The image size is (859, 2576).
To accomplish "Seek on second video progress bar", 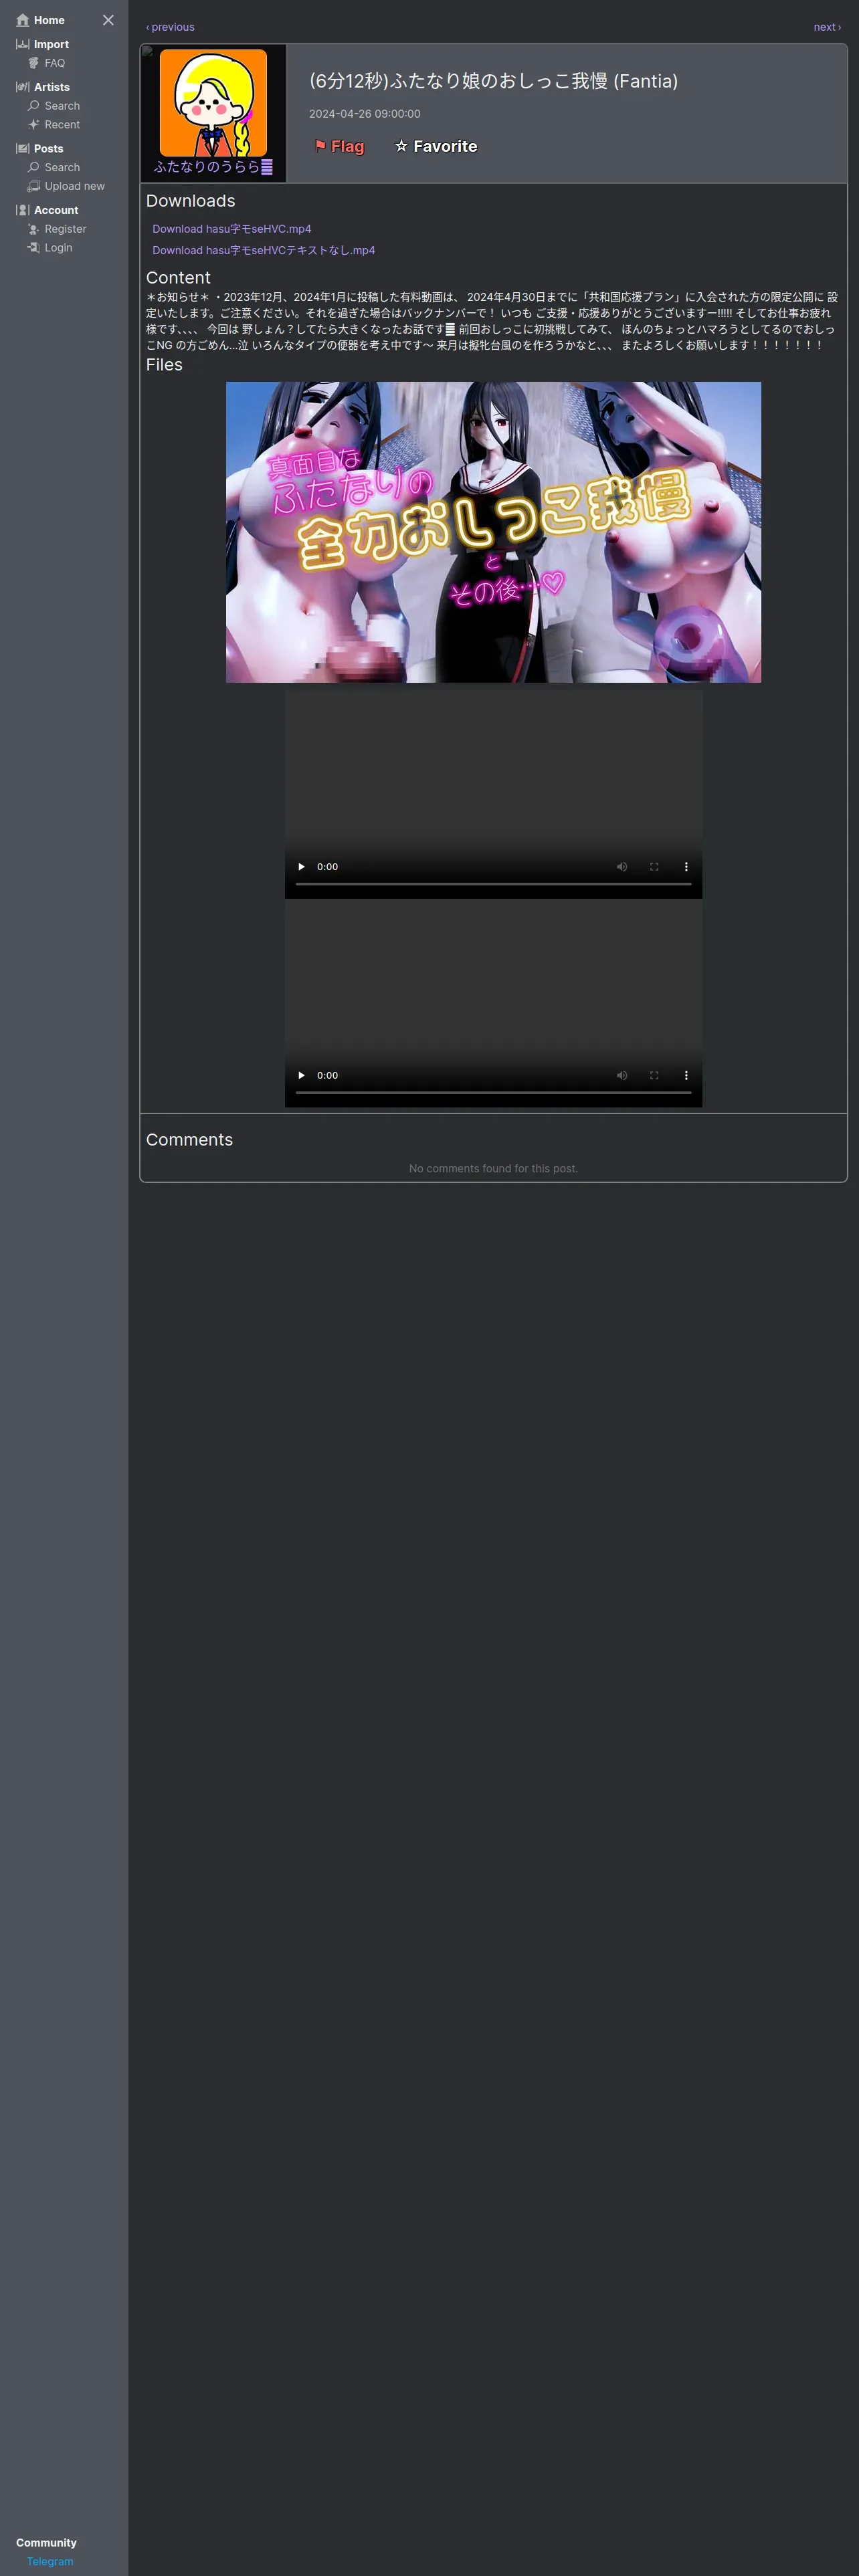I will 493,1093.
